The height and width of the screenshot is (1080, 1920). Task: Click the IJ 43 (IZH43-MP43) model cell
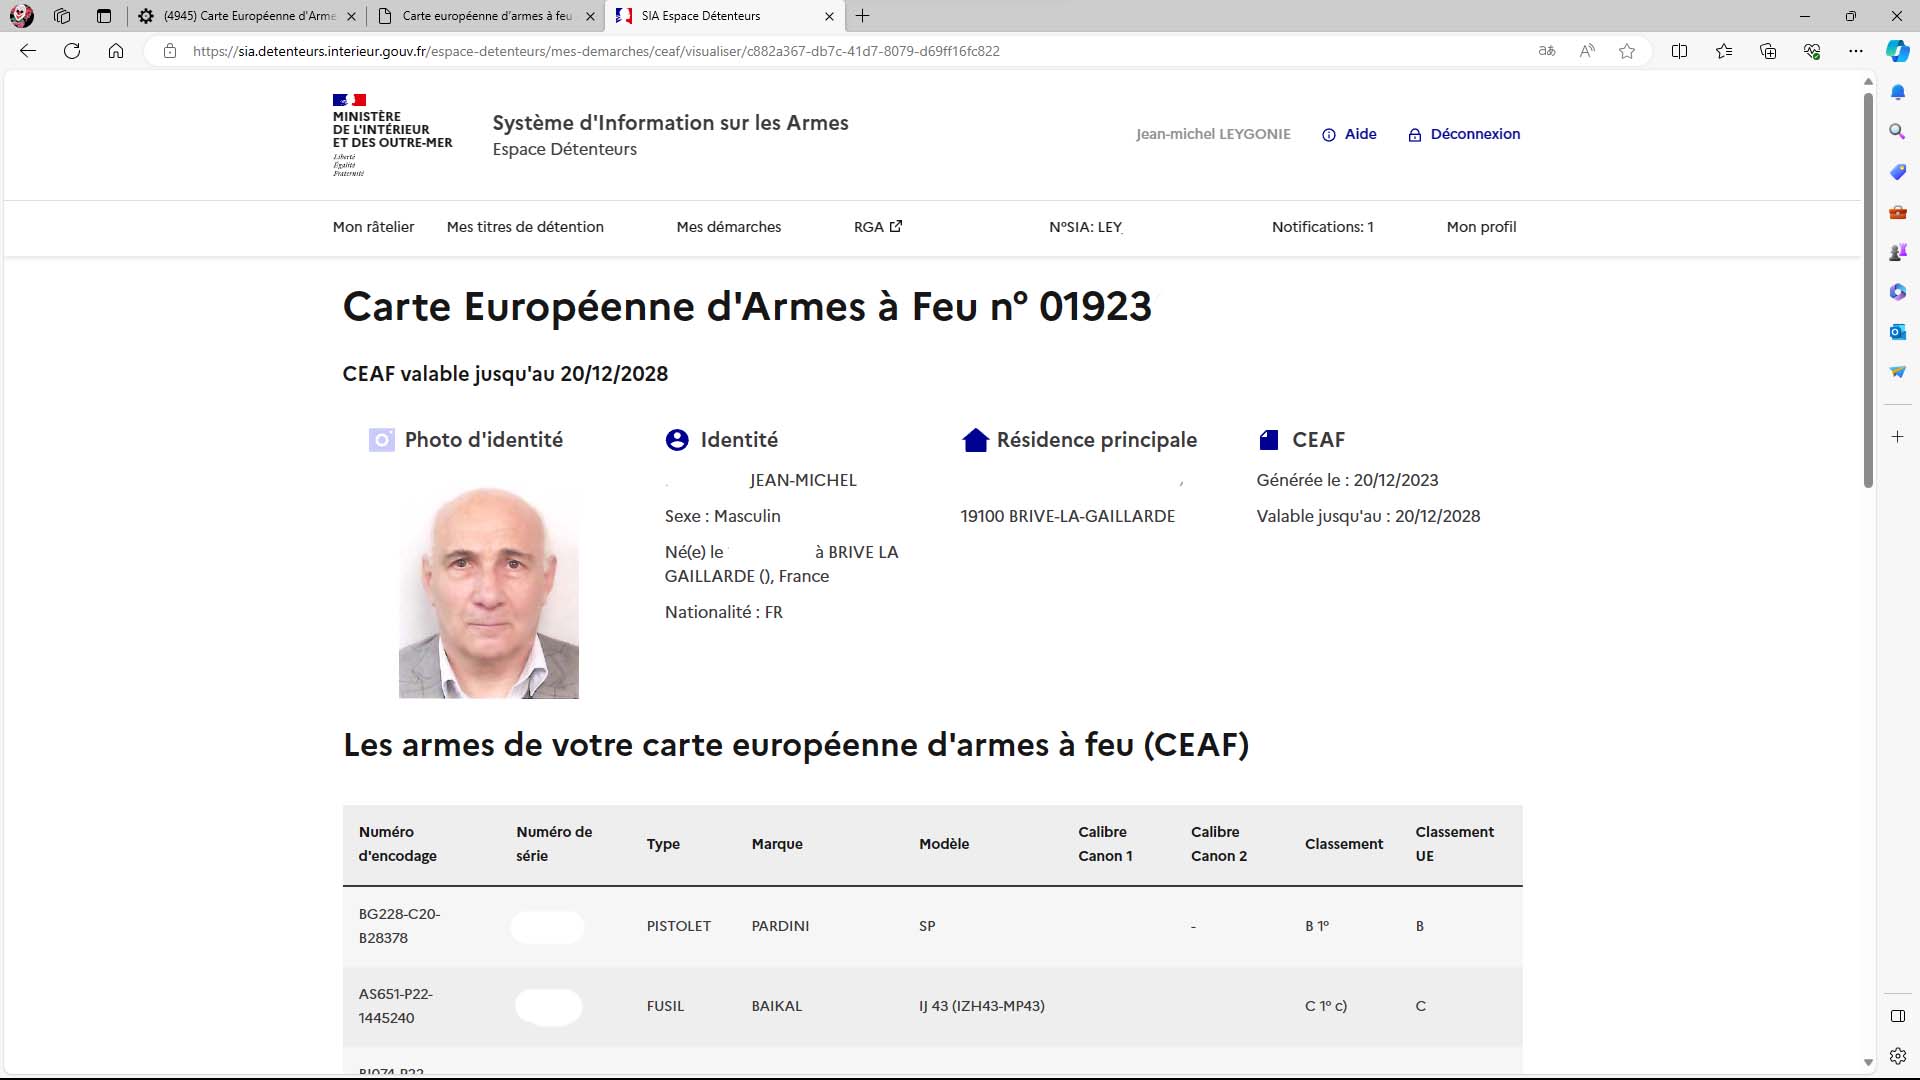(x=982, y=1006)
